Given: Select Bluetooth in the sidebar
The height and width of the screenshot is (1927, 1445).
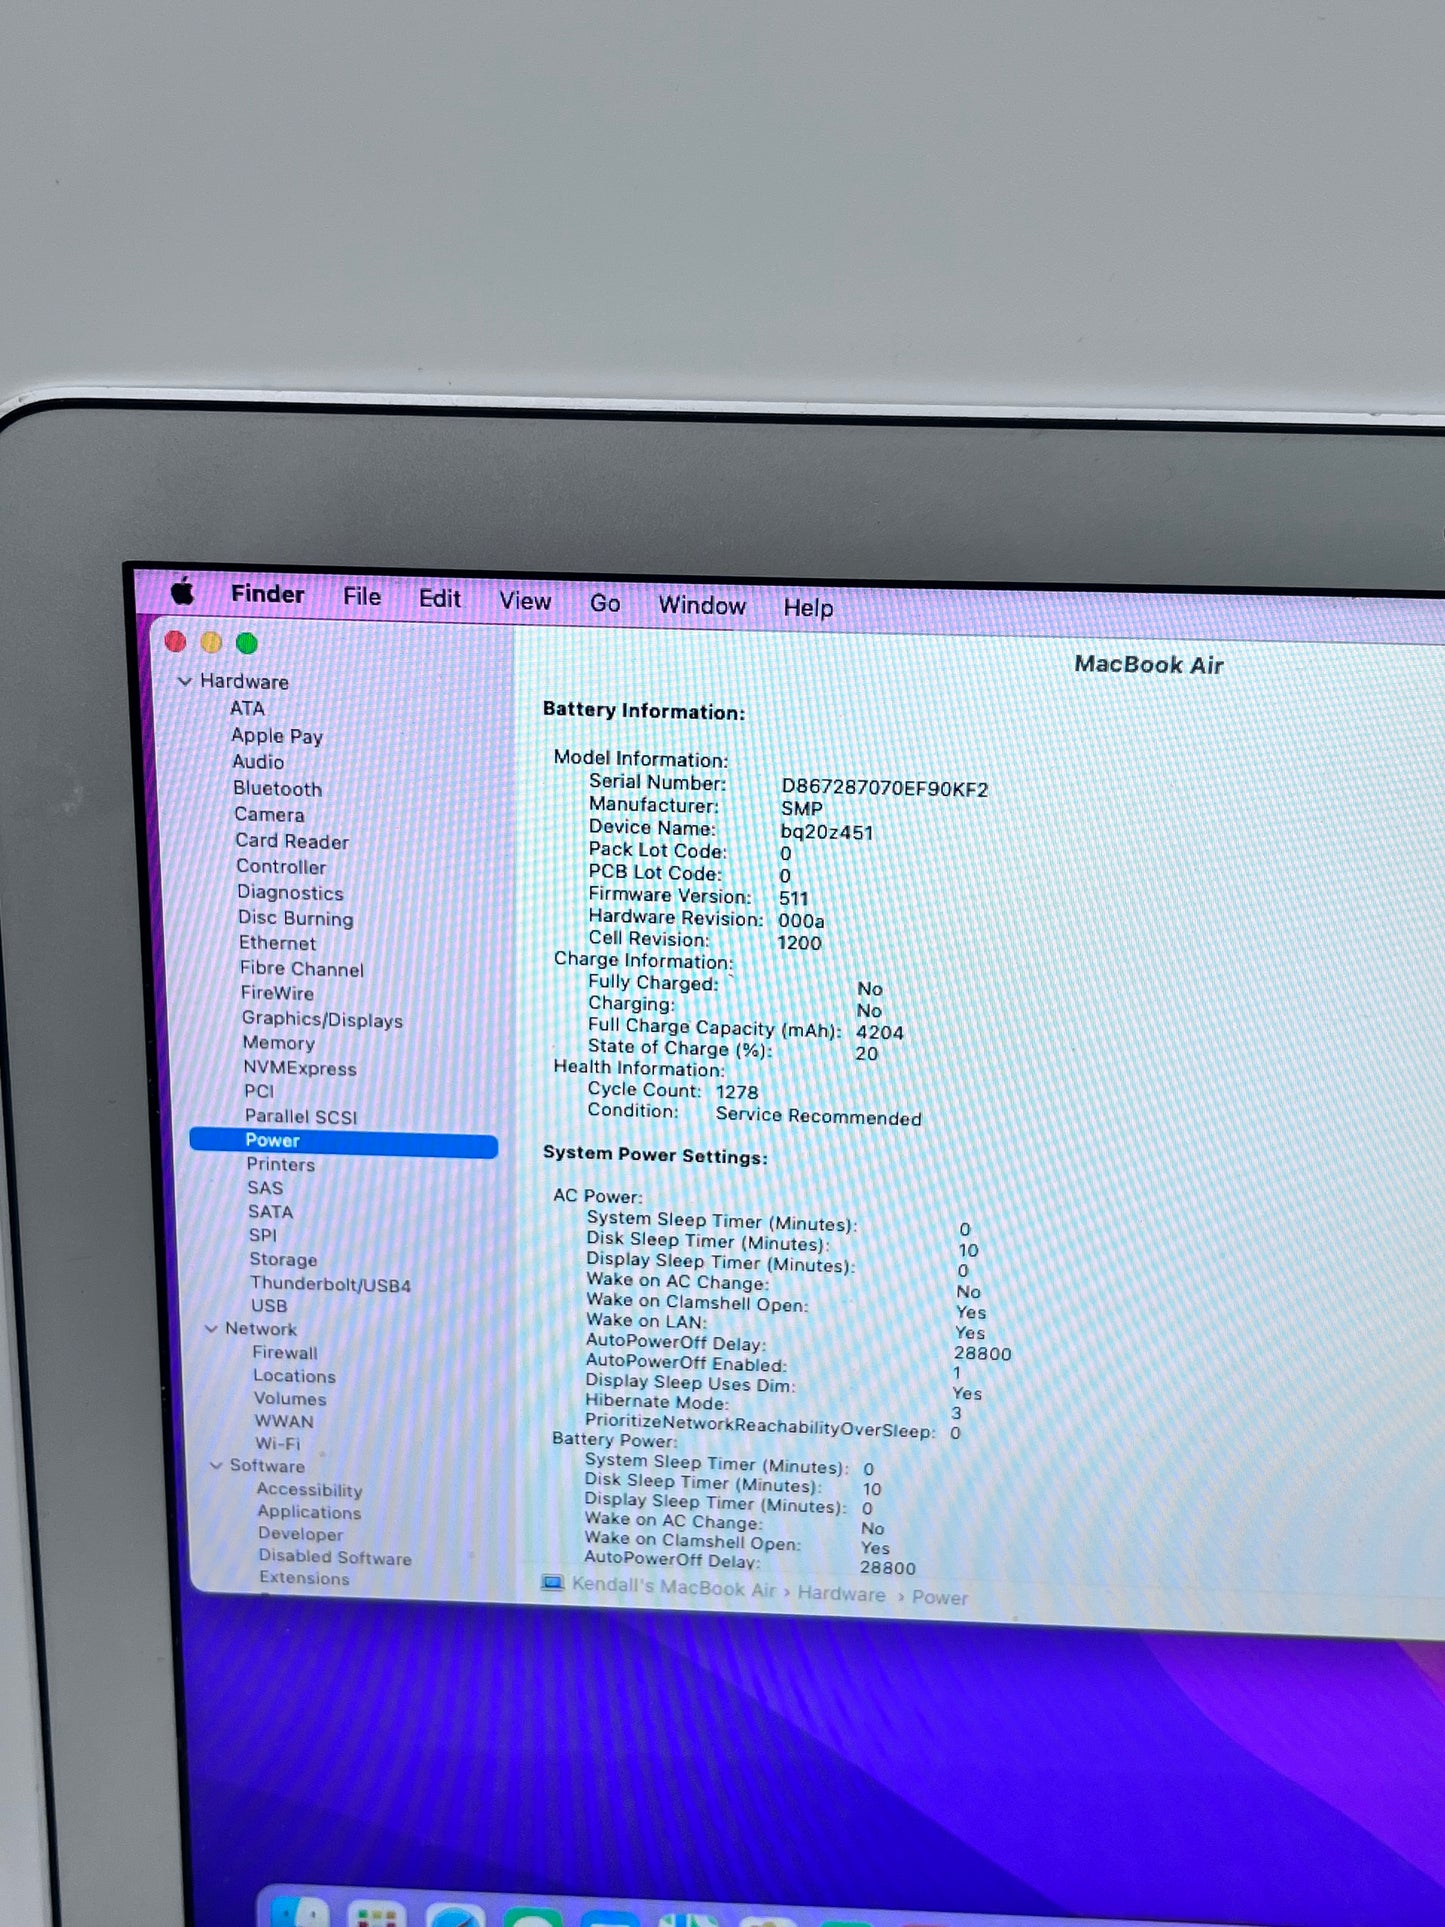Looking at the screenshot, I should [278, 789].
